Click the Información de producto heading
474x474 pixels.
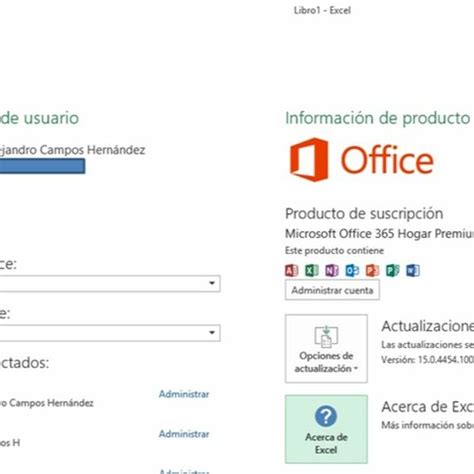[x=377, y=118]
